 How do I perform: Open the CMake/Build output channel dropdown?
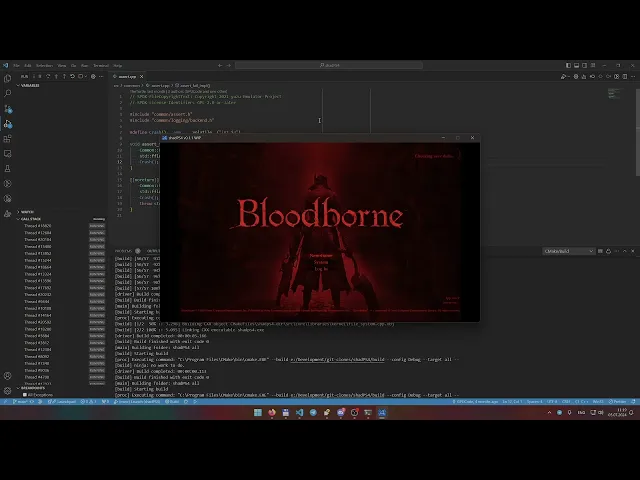click(x=568, y=251)
